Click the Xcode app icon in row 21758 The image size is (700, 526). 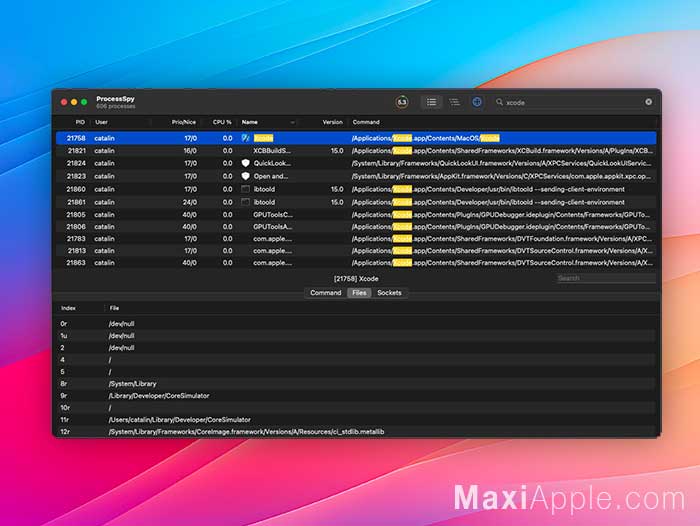pyautogui.click(x=246, y=138)
